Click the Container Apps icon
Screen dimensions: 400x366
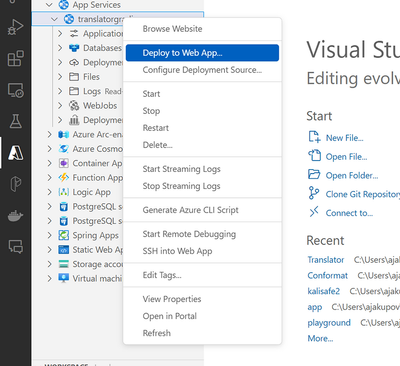click(63, 163)
